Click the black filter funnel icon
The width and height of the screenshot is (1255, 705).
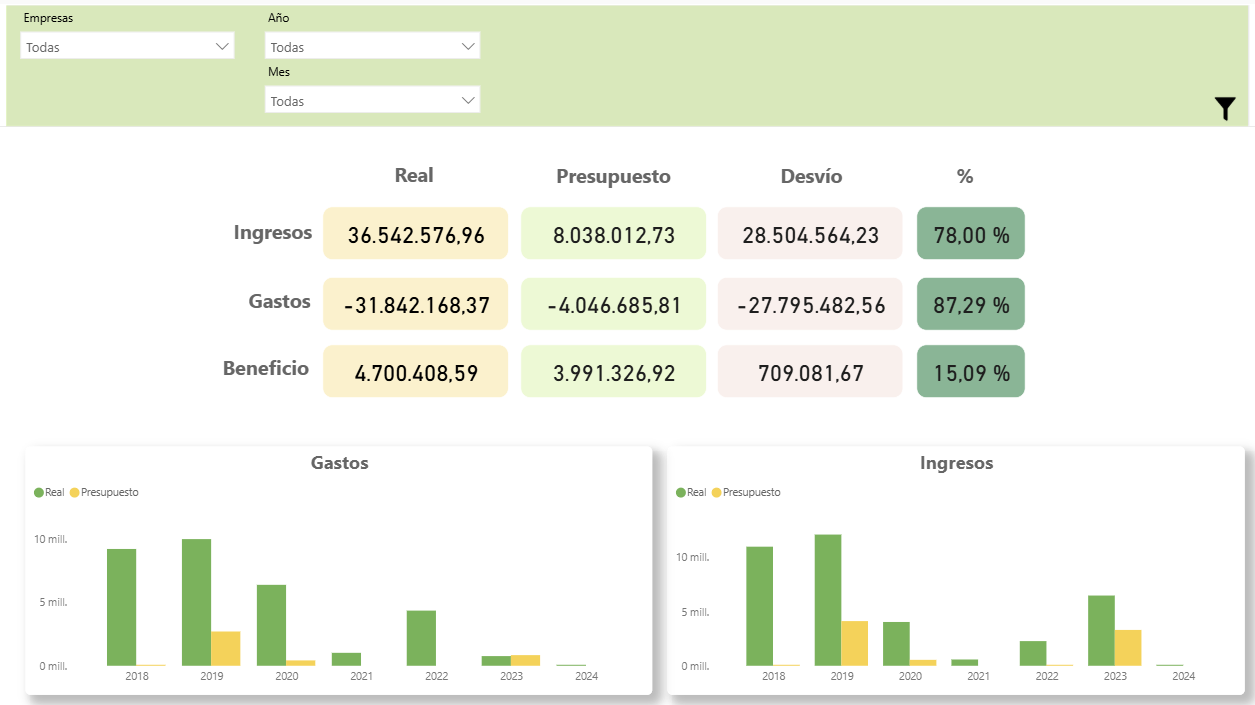tap(1225, 109)
